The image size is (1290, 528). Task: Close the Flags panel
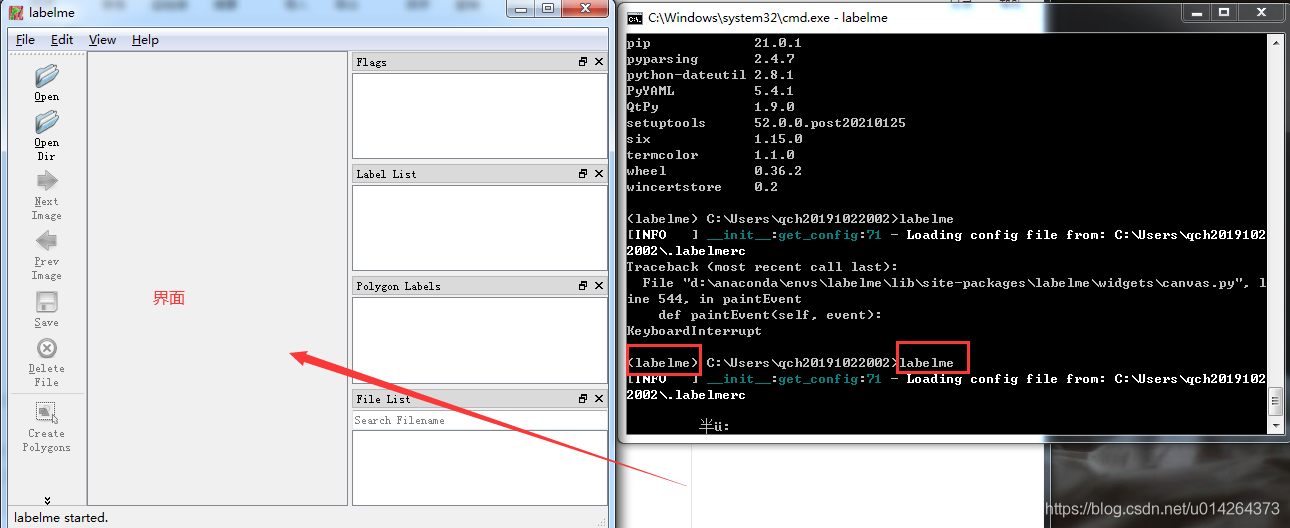[599, 62]
